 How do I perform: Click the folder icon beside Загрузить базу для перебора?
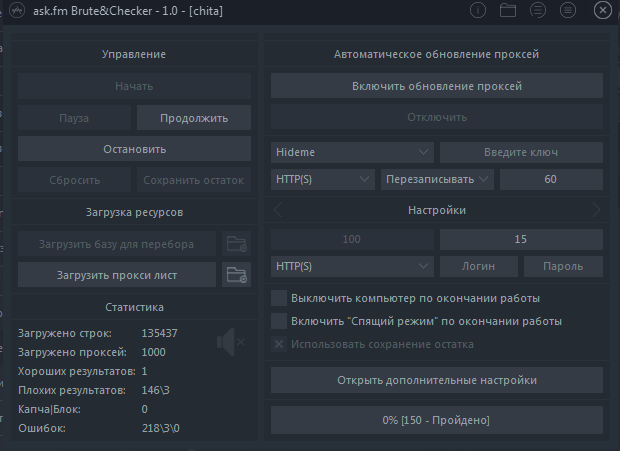236,244
